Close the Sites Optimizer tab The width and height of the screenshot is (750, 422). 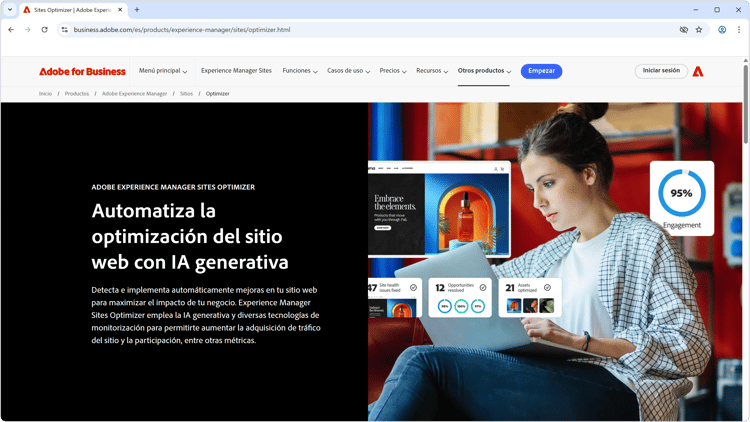[120, 10]
